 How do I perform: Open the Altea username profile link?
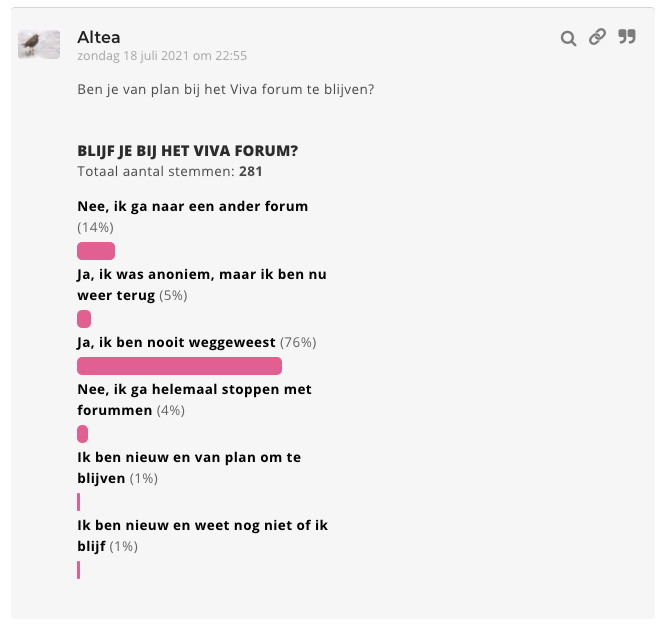(99, 37)
